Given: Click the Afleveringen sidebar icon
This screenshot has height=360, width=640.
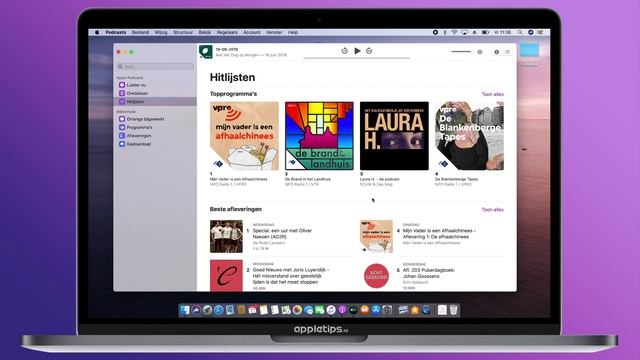Looking at the screenshot, I should point(122,136).
